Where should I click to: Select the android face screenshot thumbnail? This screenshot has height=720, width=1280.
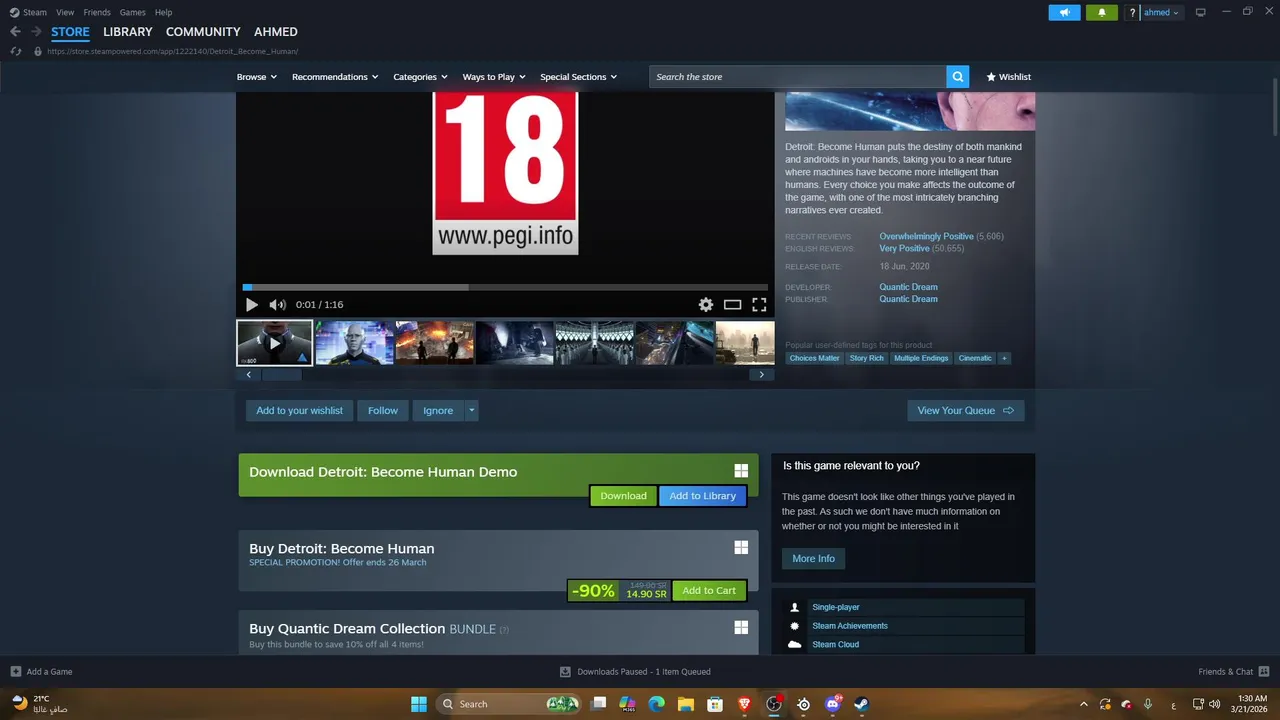click(354, 343)
